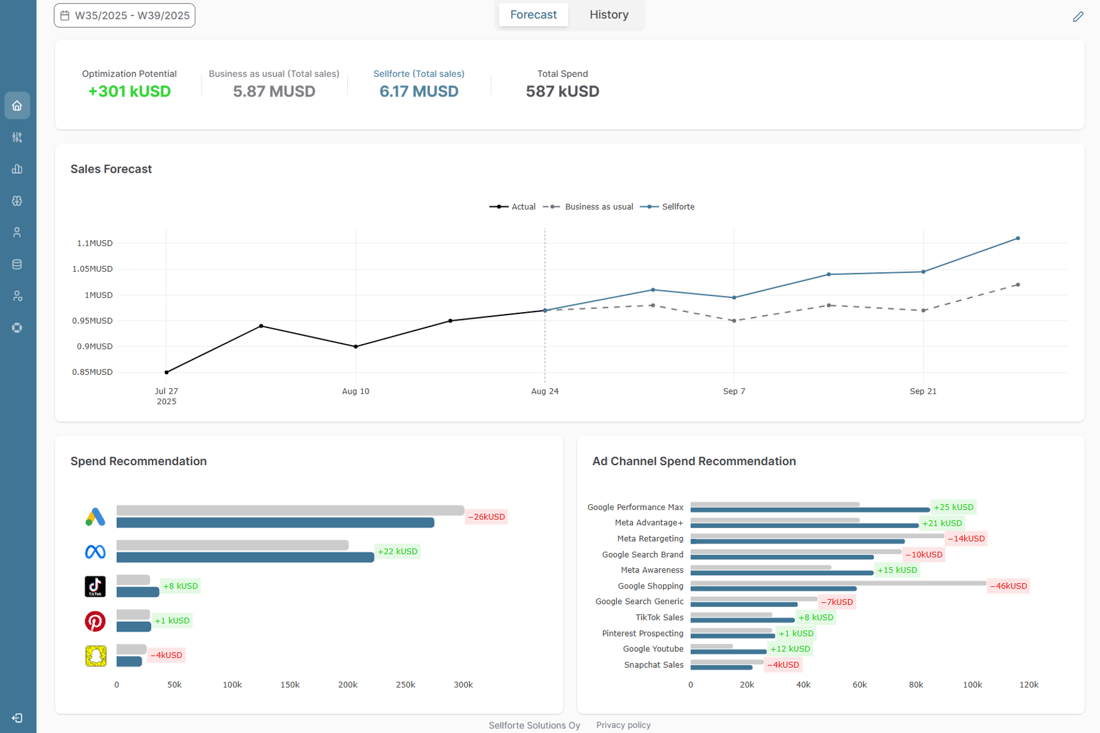
Task: Open the W35/2025 - W39/2025 date range picker
Action: point(124,16)
